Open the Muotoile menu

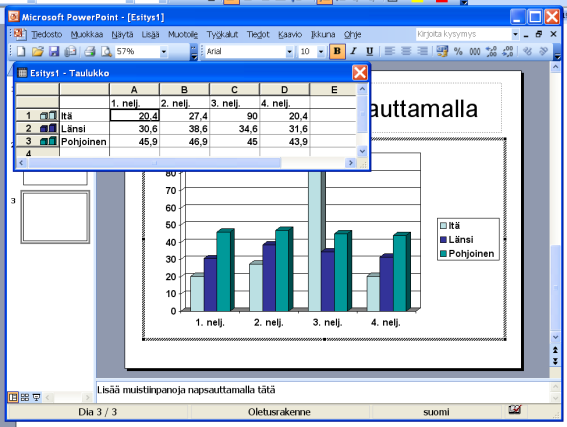tap(183, 34)
